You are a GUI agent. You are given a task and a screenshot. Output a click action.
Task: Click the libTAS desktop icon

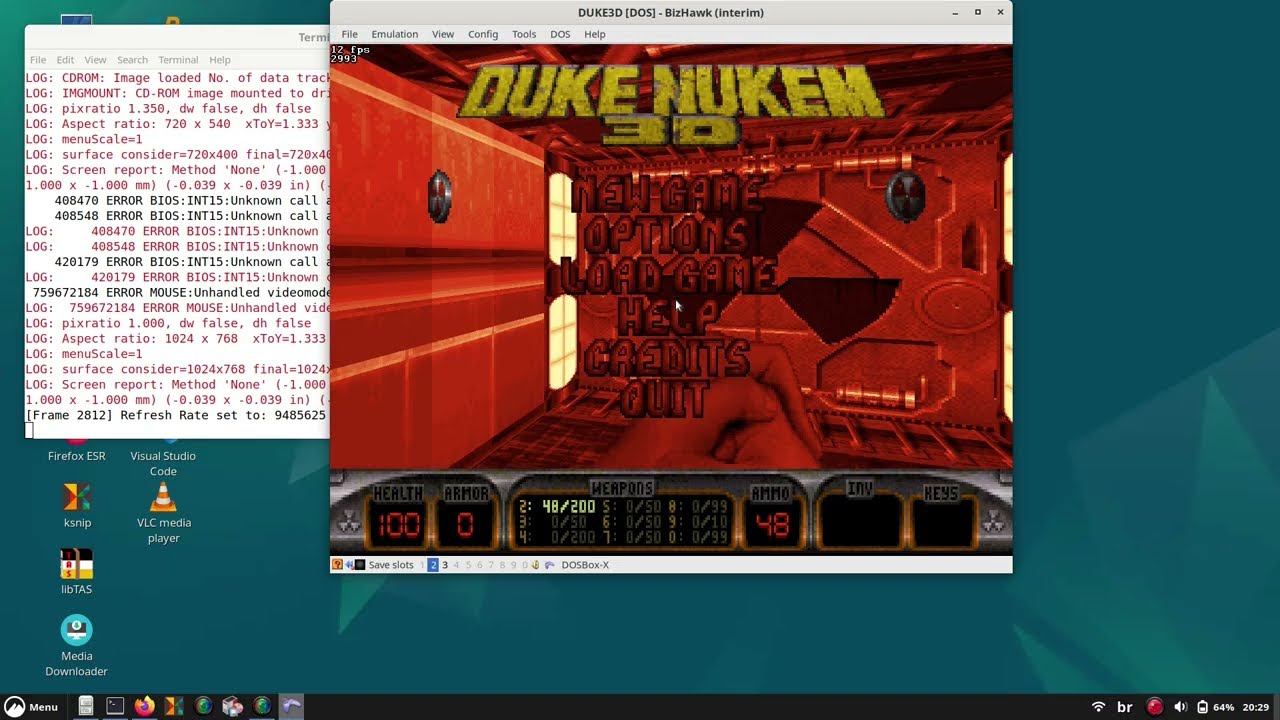click(77, 572)
